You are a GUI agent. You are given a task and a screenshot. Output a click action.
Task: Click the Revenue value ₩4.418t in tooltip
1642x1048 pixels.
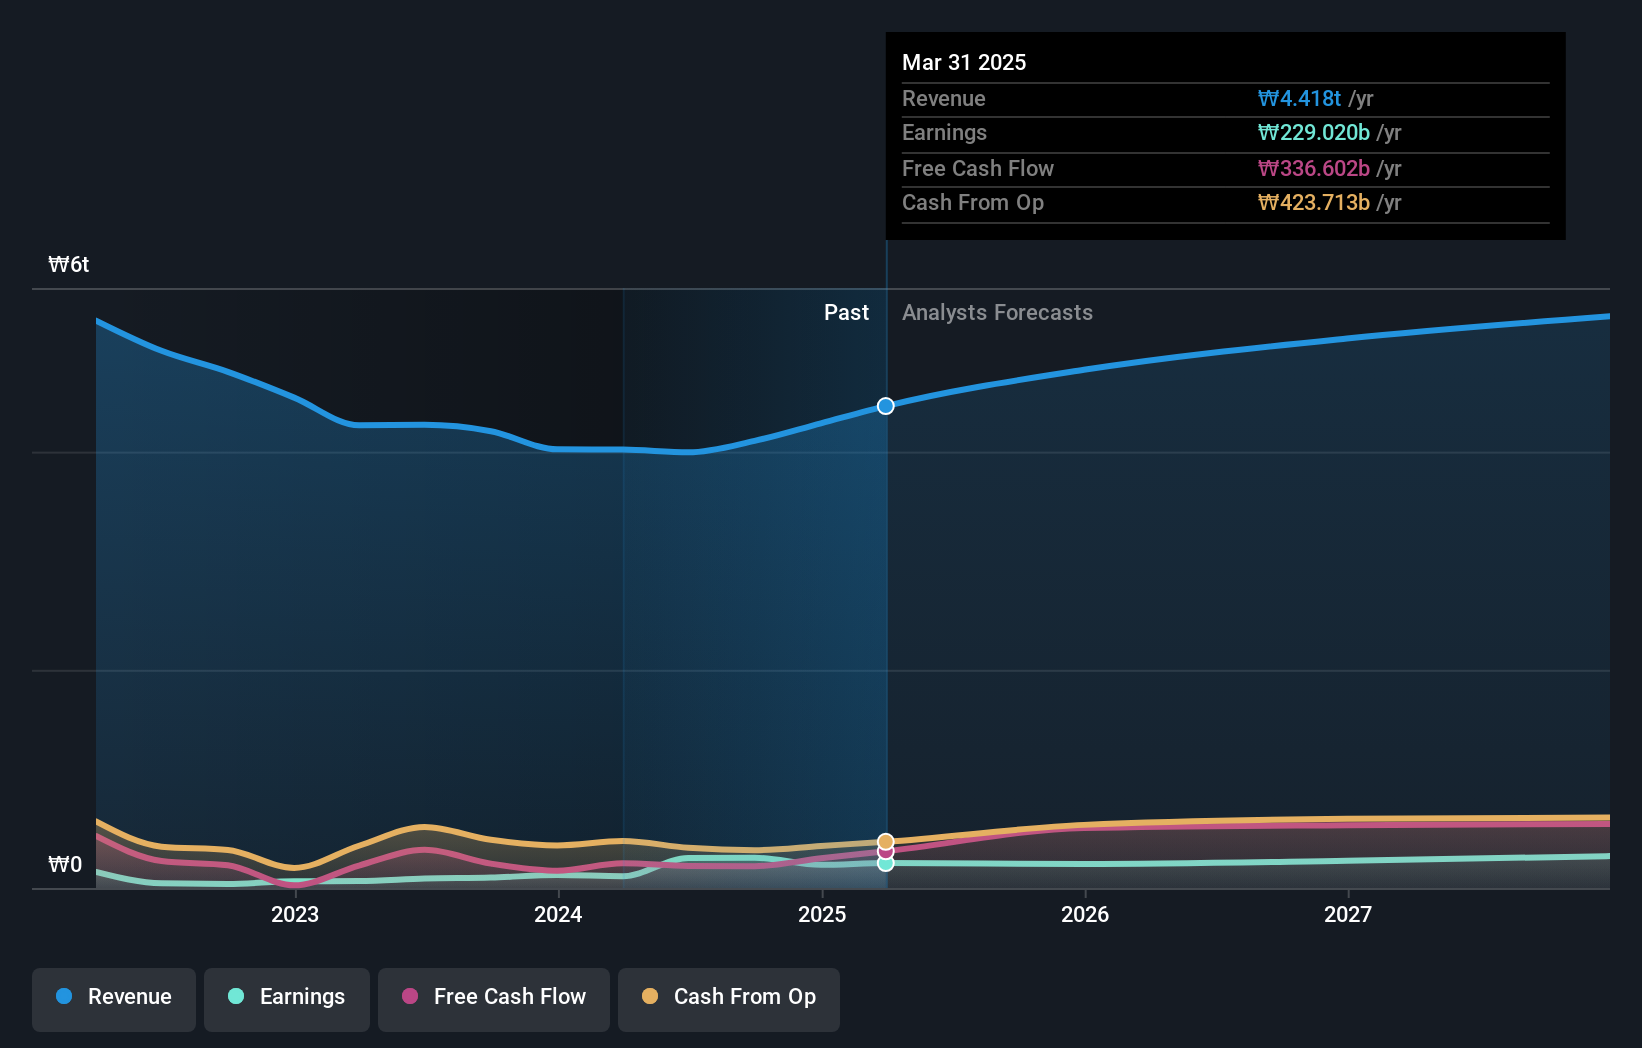(x=1300, y=99)
